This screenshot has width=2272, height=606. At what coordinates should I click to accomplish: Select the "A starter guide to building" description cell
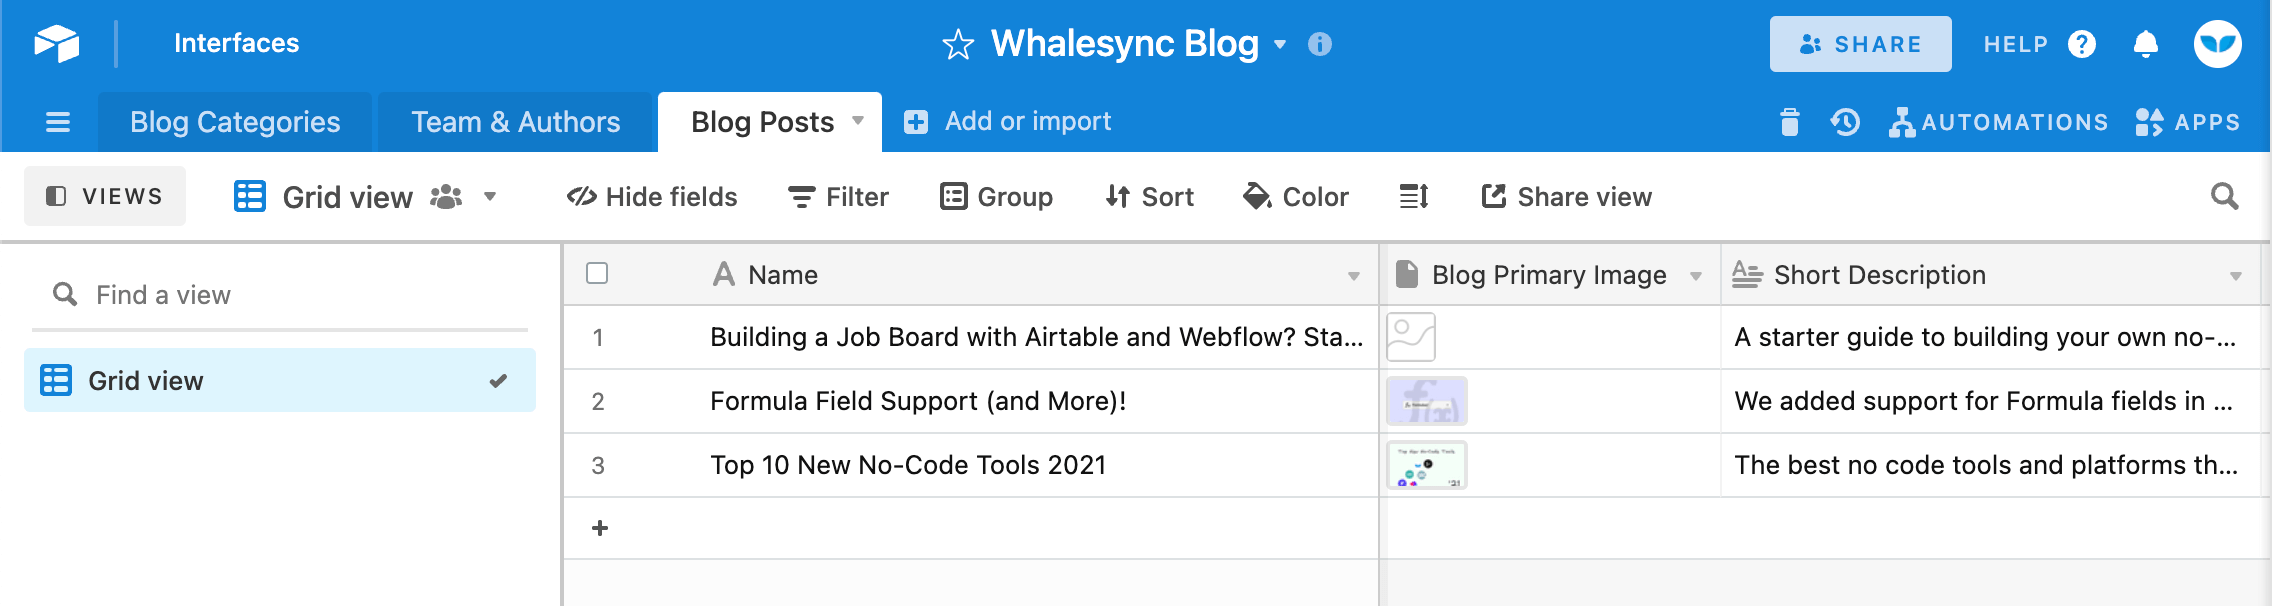pyautogui.click(x=1990, y=337)
